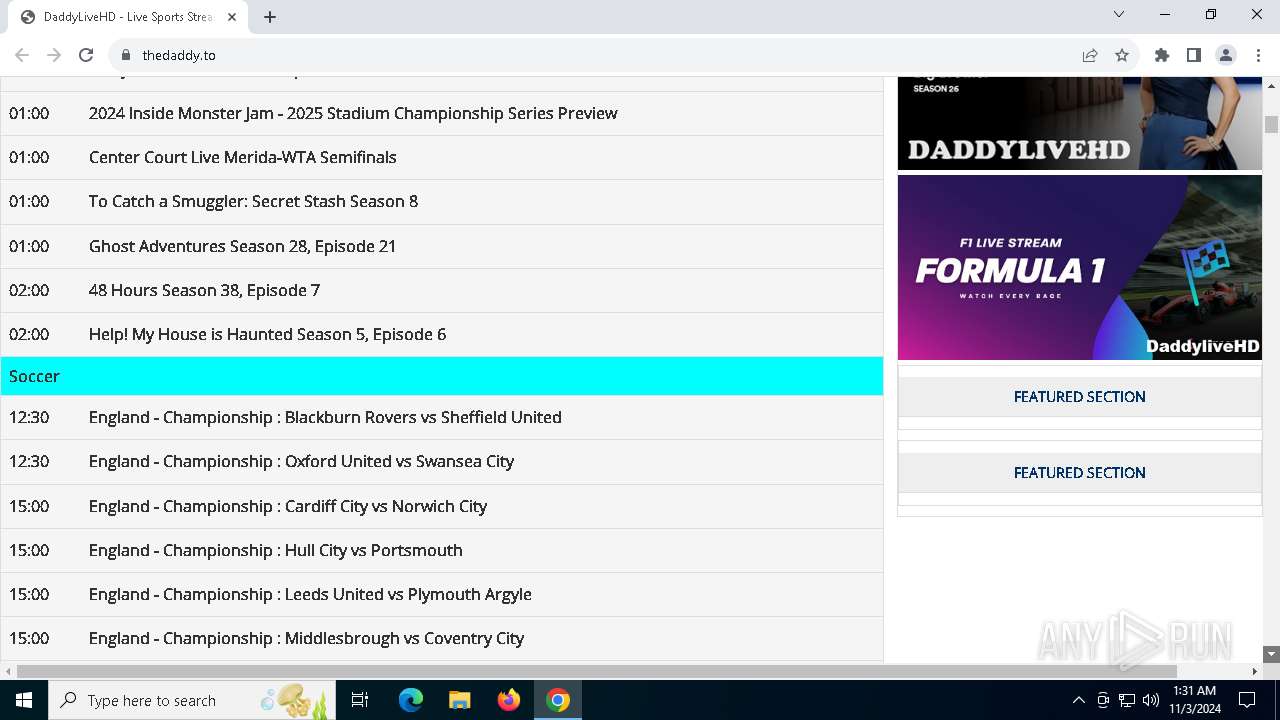Open site info lock icon

click(126, 55)
